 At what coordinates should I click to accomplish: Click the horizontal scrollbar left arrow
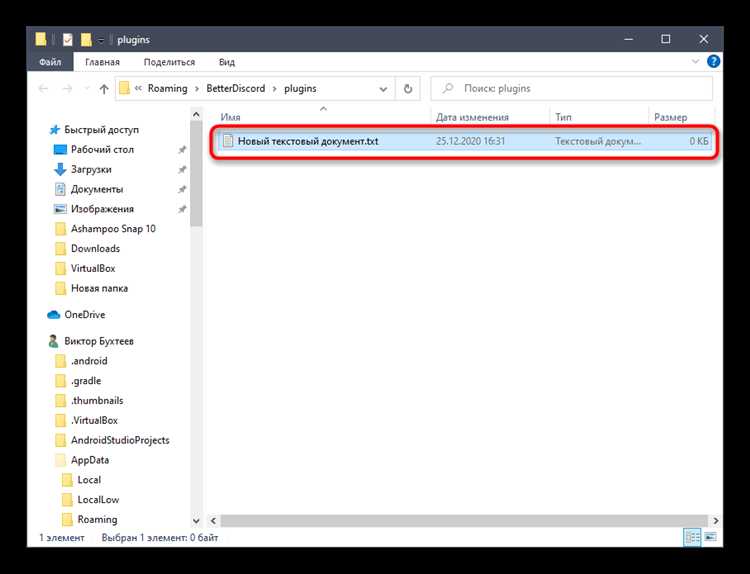213,520
